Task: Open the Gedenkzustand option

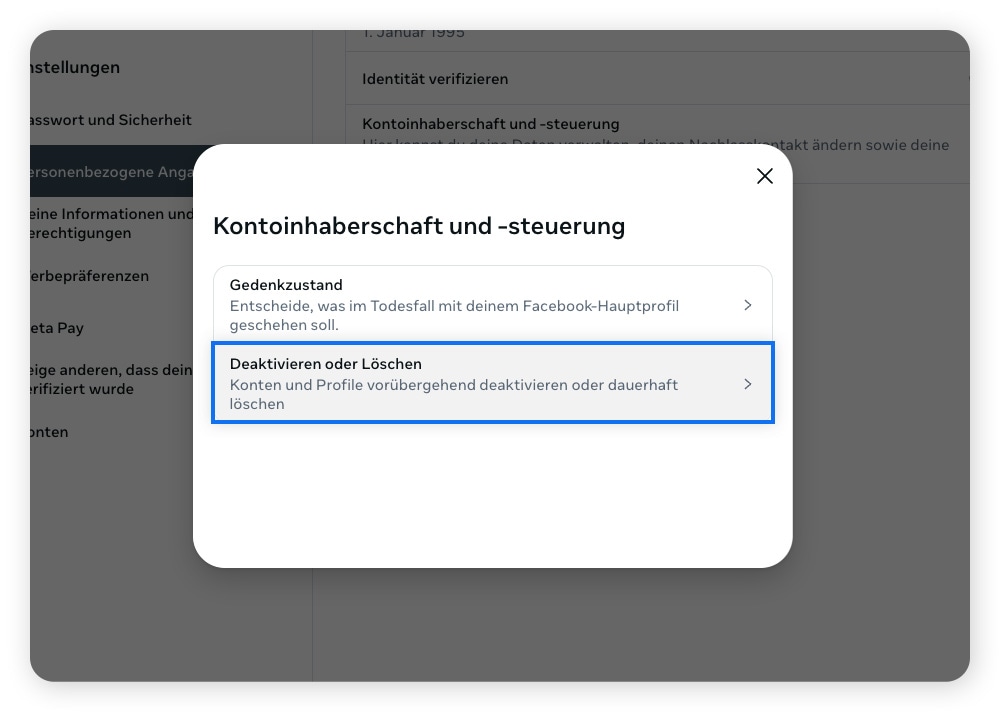Action: [x=492, y=304]
